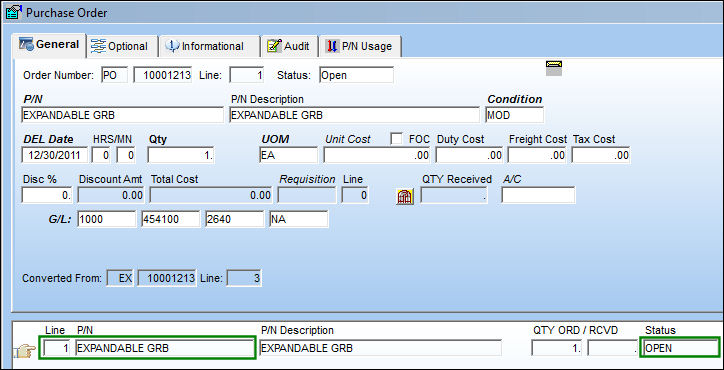The width and height of the screenshot is (724, 370).
Task: Click bottom grid P/N Description field
Action: point(380,348)
